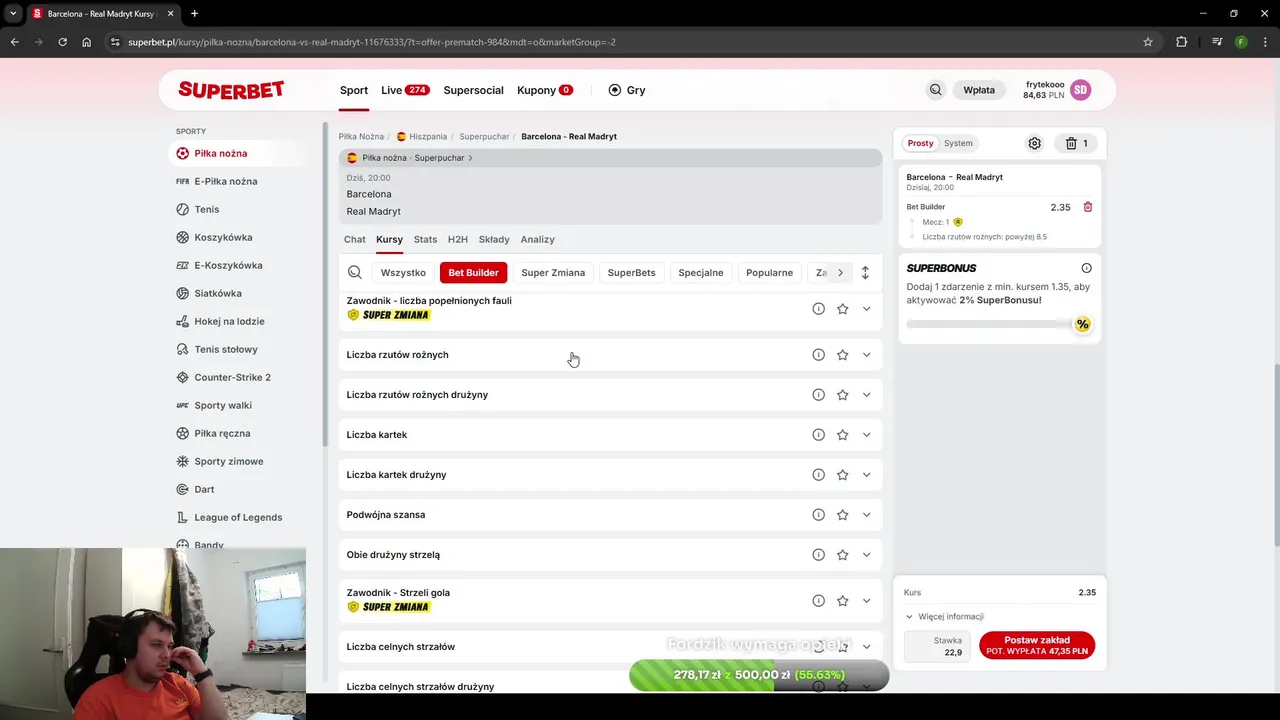Open info icon for Podwójna szansa
The image size is (1280, 720).
(818, 515)
